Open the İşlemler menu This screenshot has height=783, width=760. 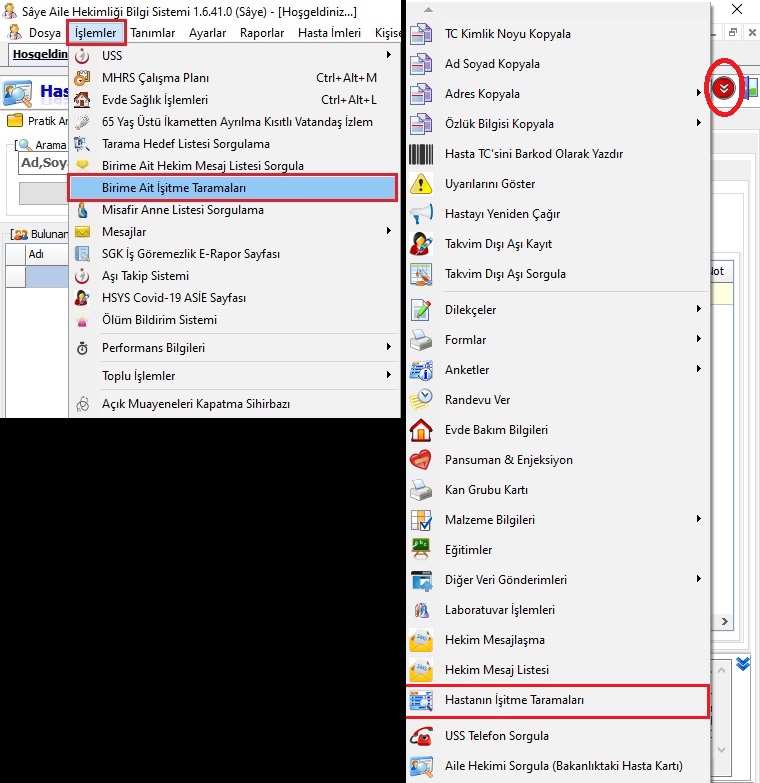[95, 33]
